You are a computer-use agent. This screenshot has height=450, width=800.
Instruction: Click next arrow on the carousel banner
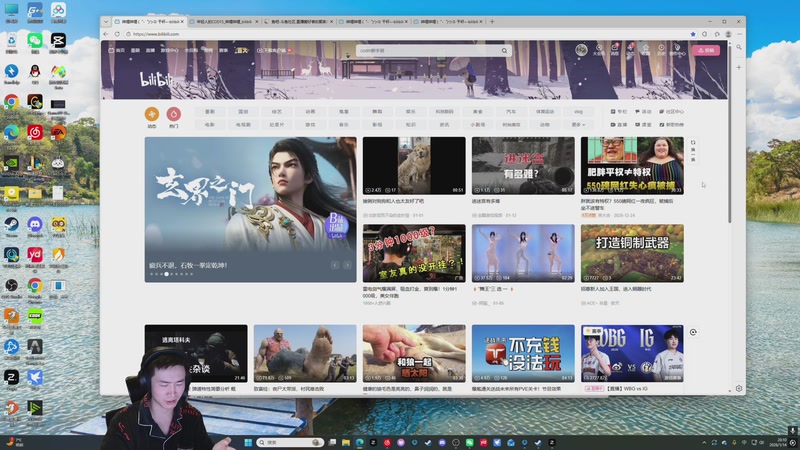(347, 265)
